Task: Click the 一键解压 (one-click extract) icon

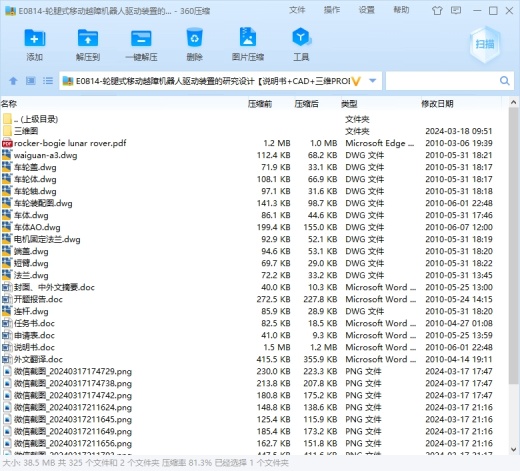Action: click(x=141, y=38)
